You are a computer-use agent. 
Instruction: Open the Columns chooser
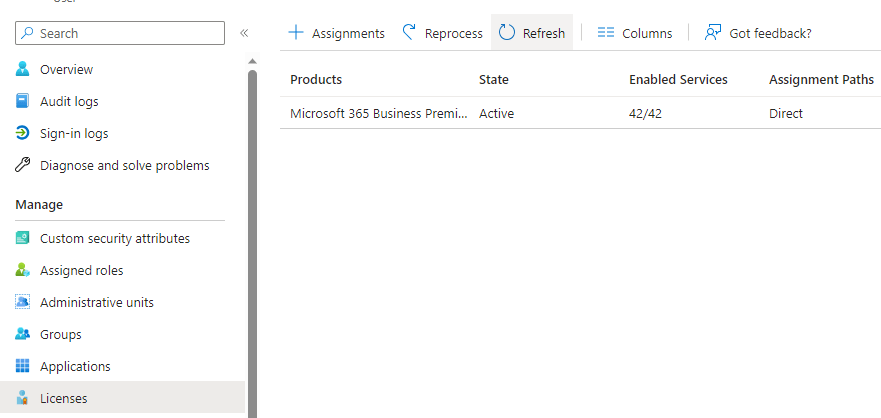pos(634,33)
